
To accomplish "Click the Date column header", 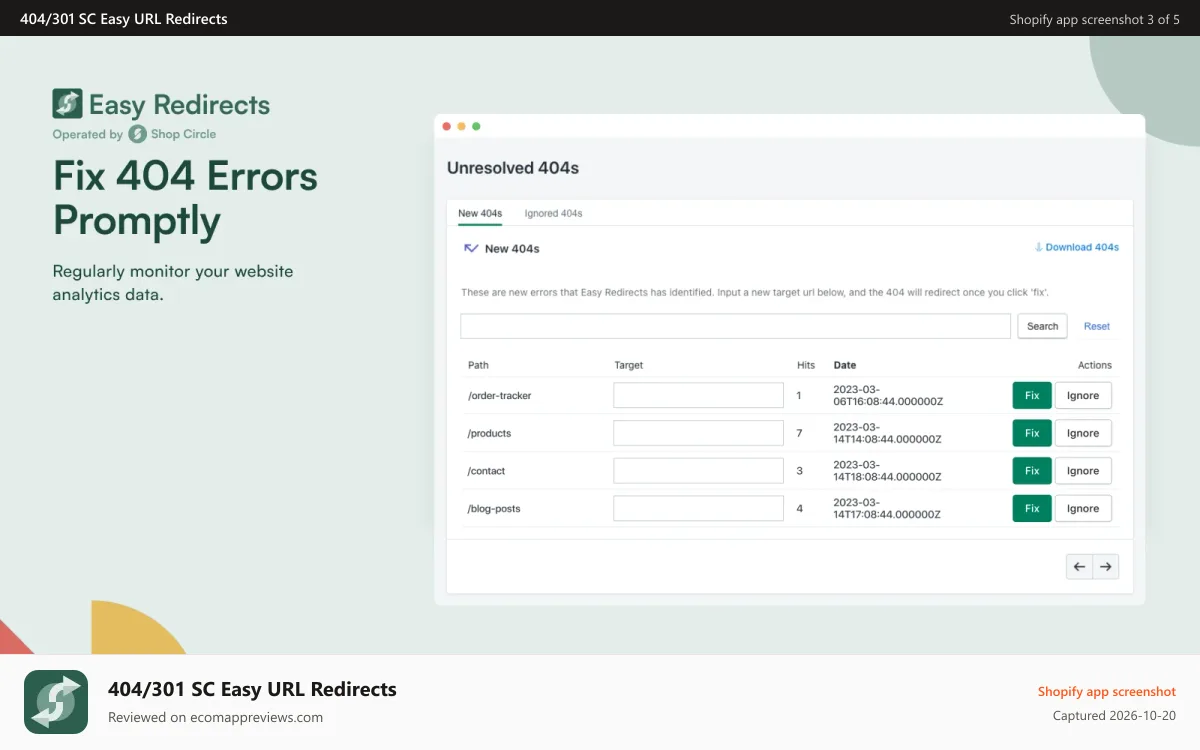I will point(845,365).
